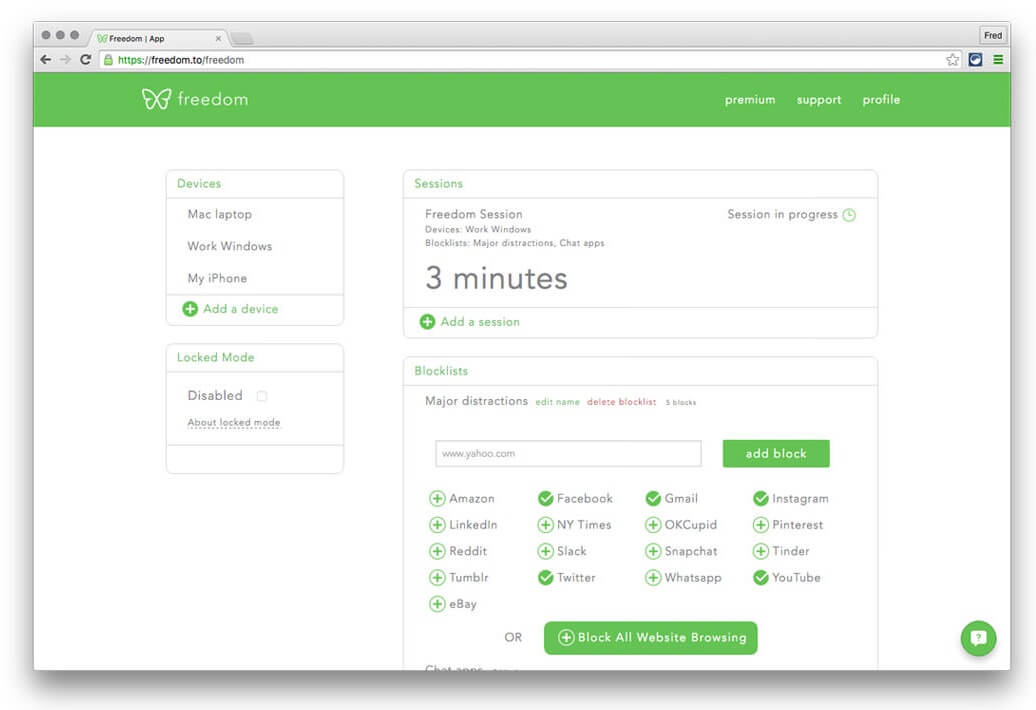Open the help chat bubble
The image size is (1036, 710).
tap(978, 638)
